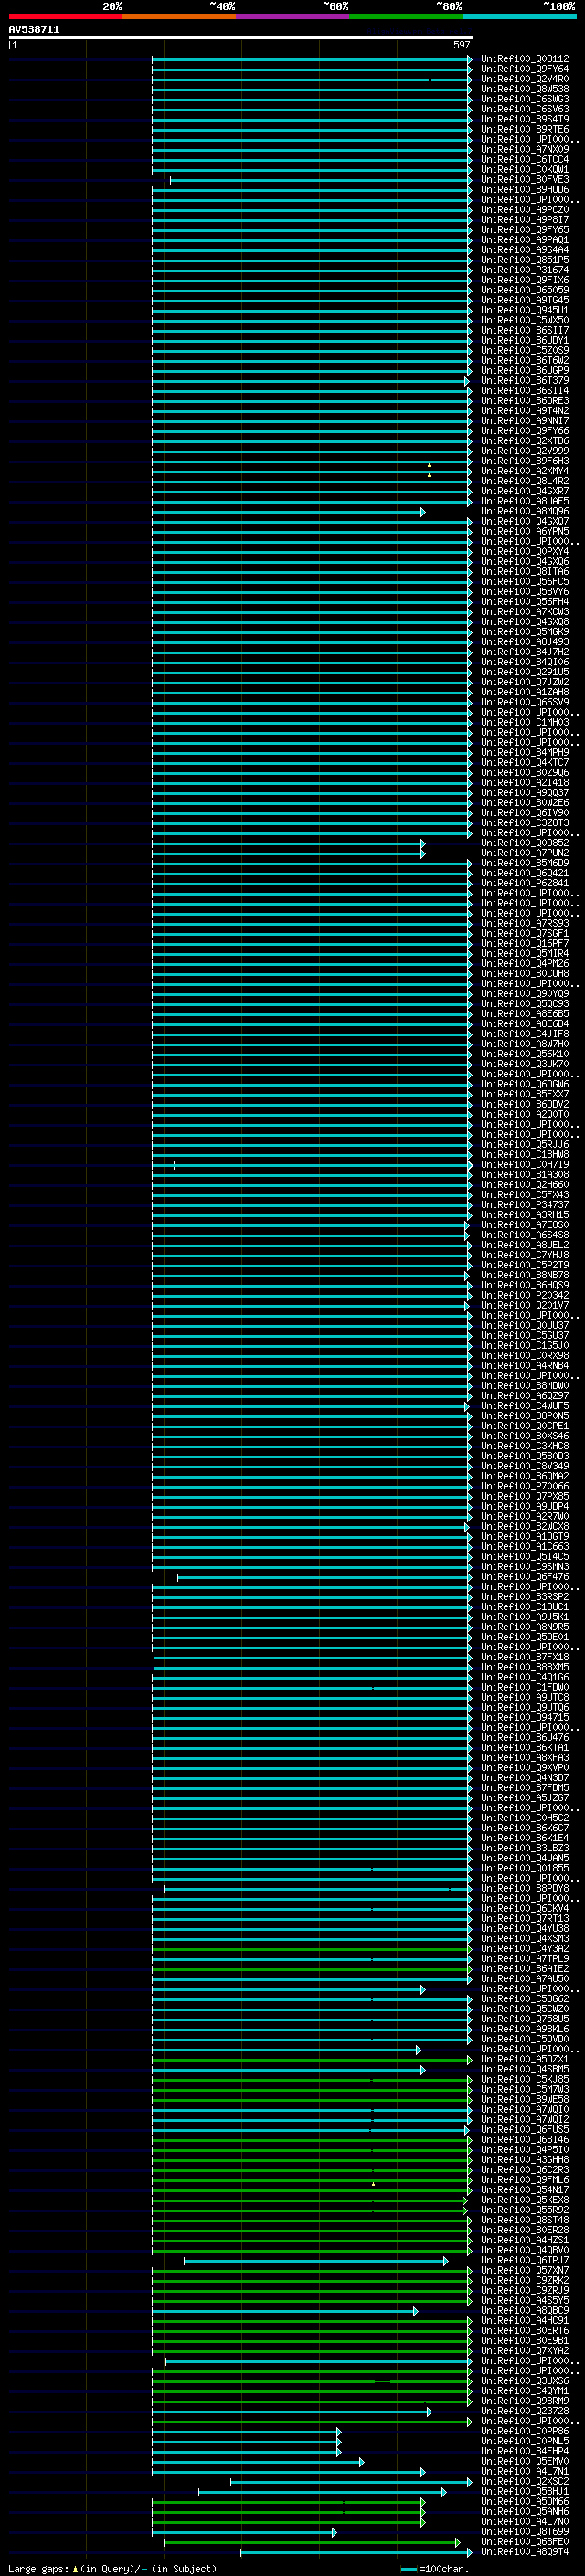
Task: Click the red 20% identity legend bar
Action: click(65, 16)
